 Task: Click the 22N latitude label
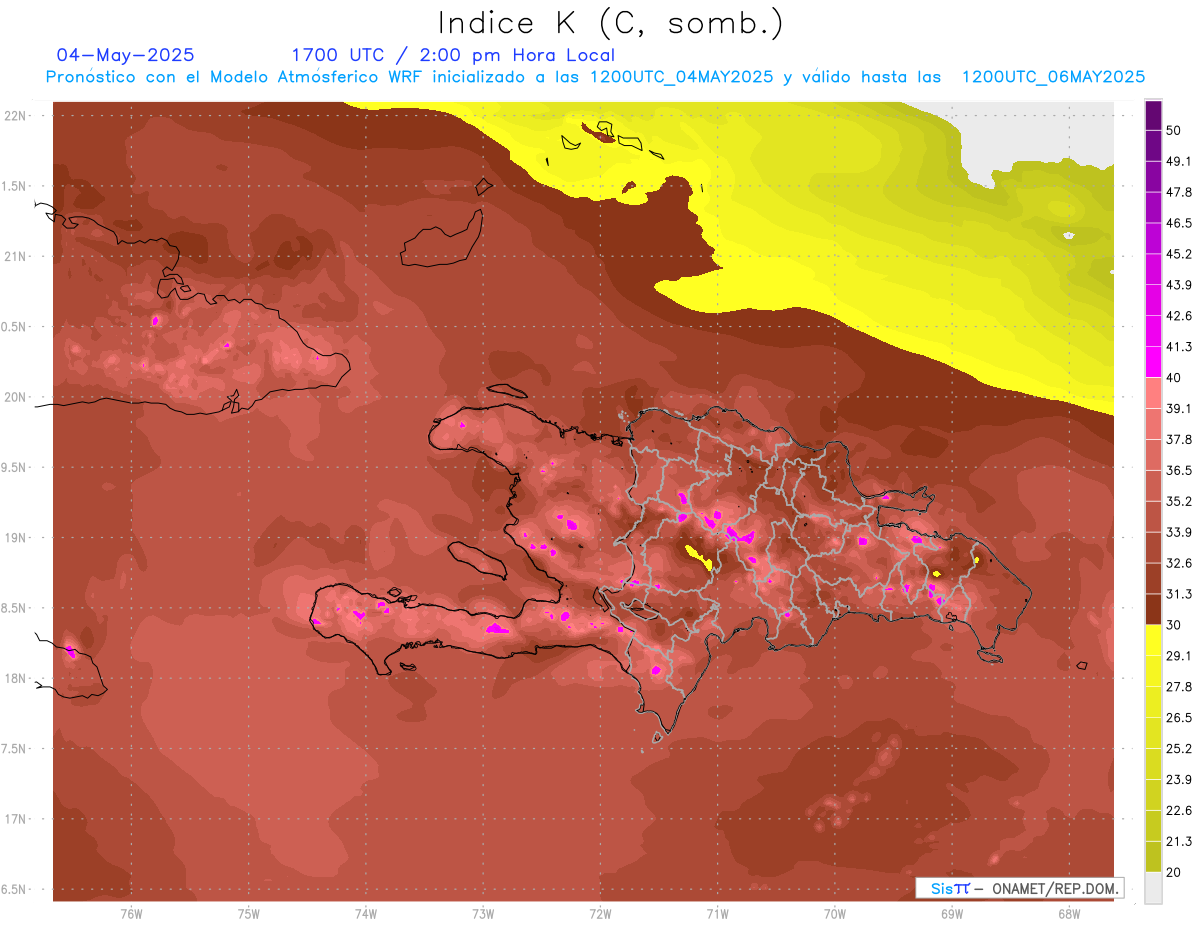16,116
